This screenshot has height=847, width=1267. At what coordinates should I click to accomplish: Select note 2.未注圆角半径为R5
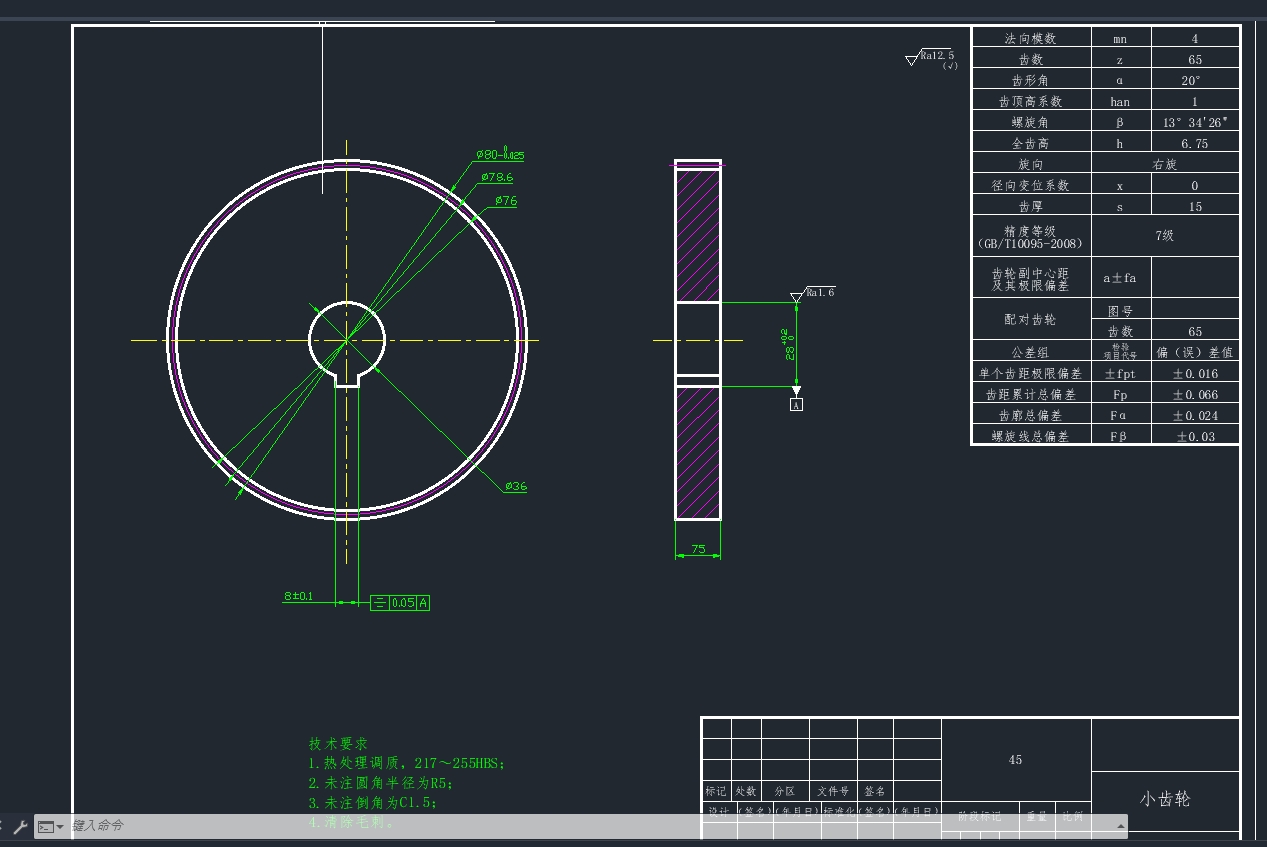tap(381, 783)
